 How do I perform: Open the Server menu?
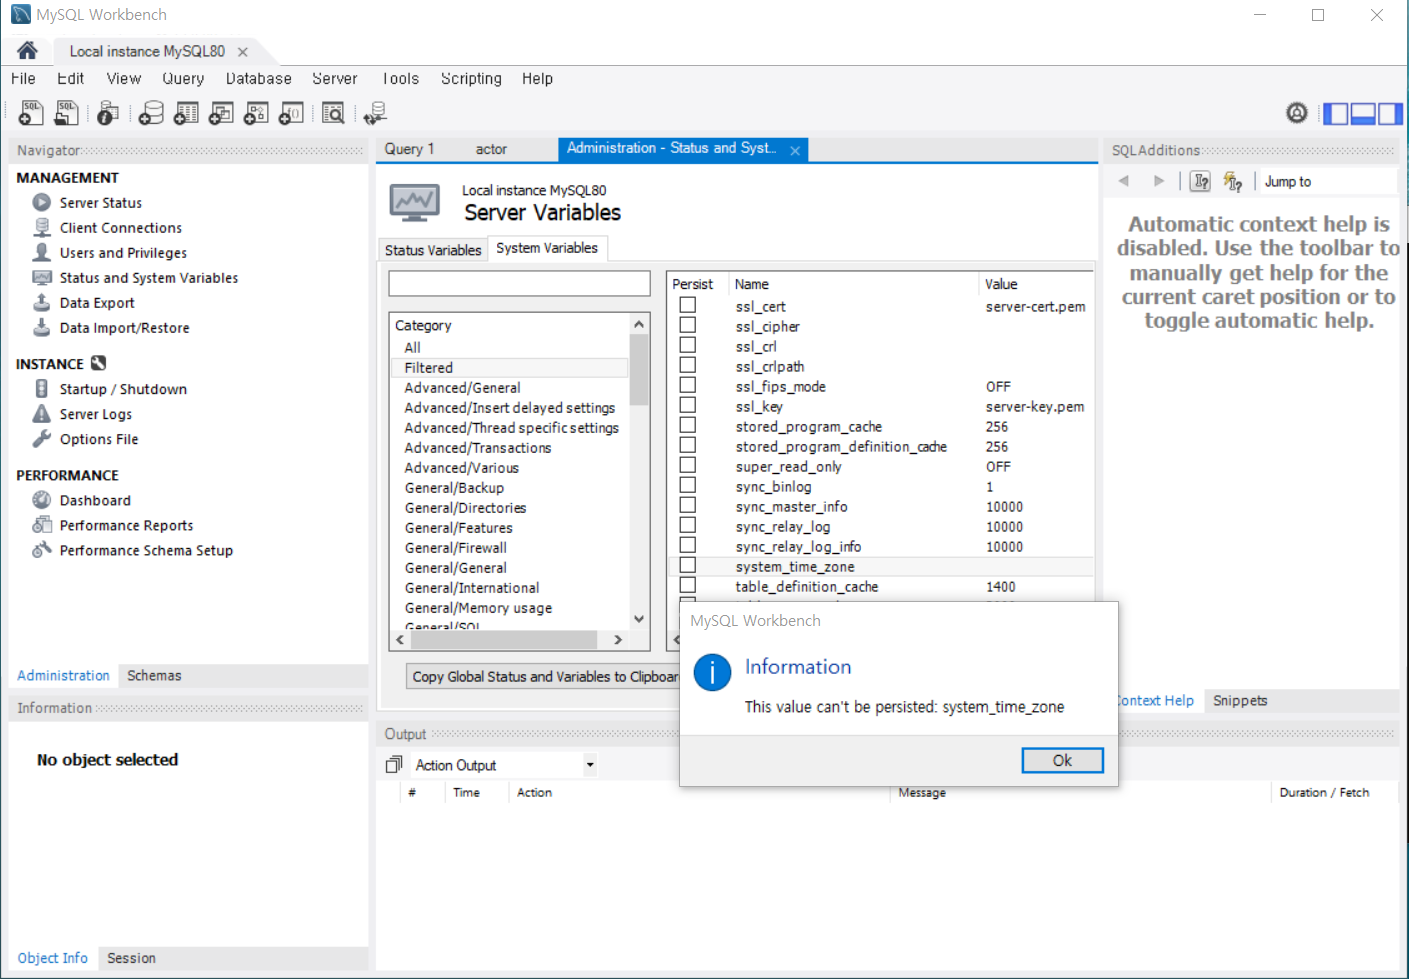click(x=335, y=79)
